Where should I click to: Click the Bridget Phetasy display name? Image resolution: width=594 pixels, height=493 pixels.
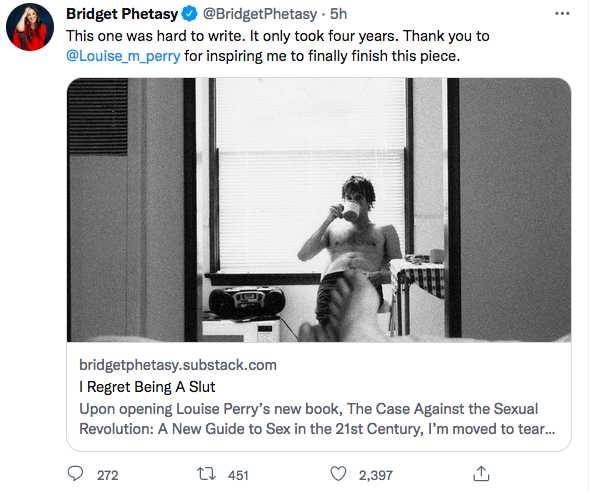pyautogui.click(x=122, y=14)
